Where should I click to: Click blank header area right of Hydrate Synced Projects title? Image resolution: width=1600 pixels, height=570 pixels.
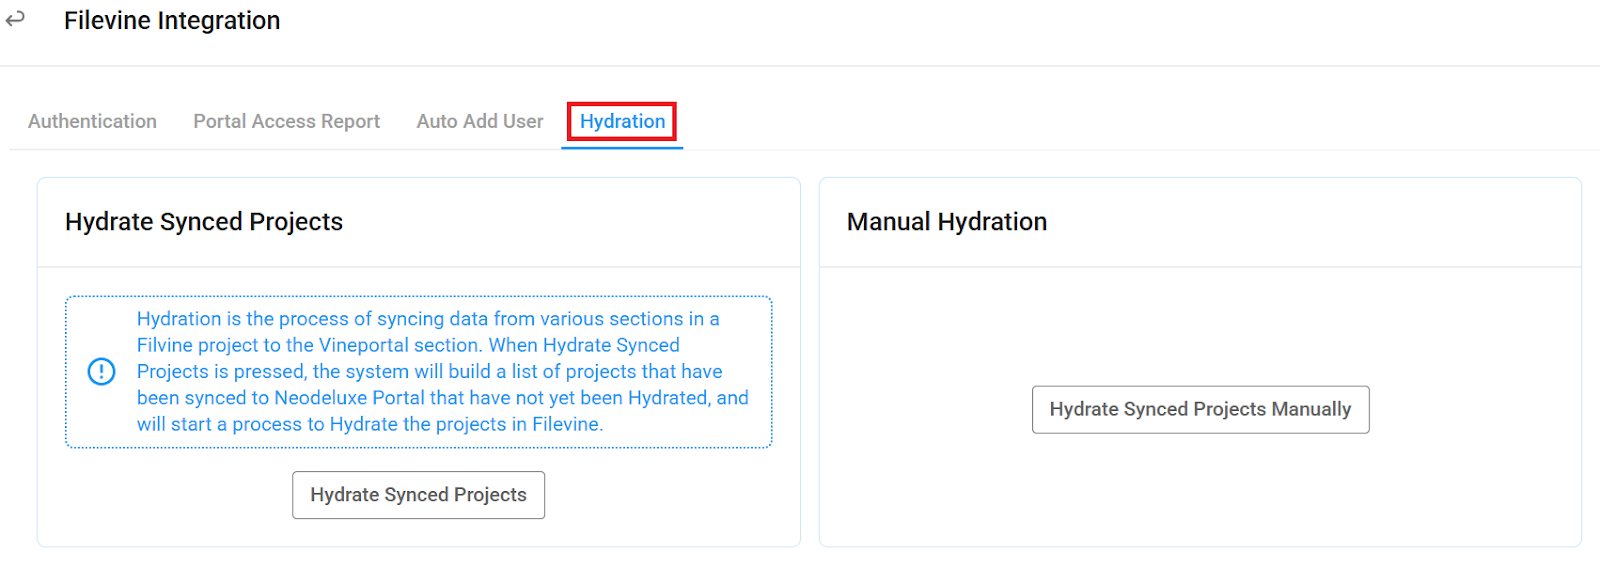(570, 222)
